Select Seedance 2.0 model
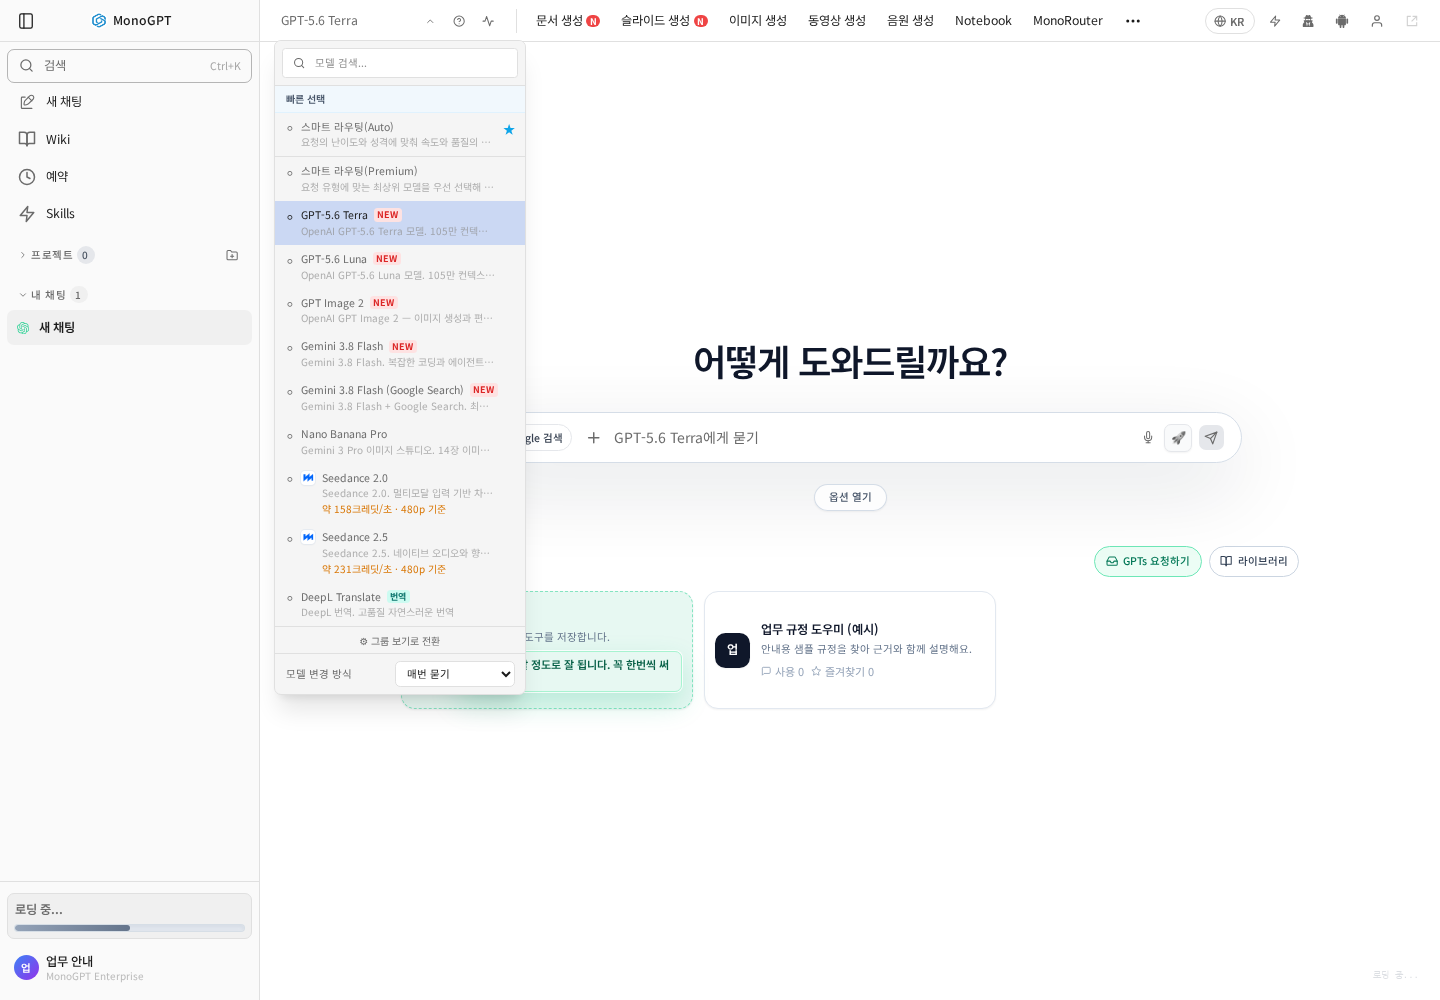Image resolution: width=1440 pixels, height=1000 pixels. (400, 494)
